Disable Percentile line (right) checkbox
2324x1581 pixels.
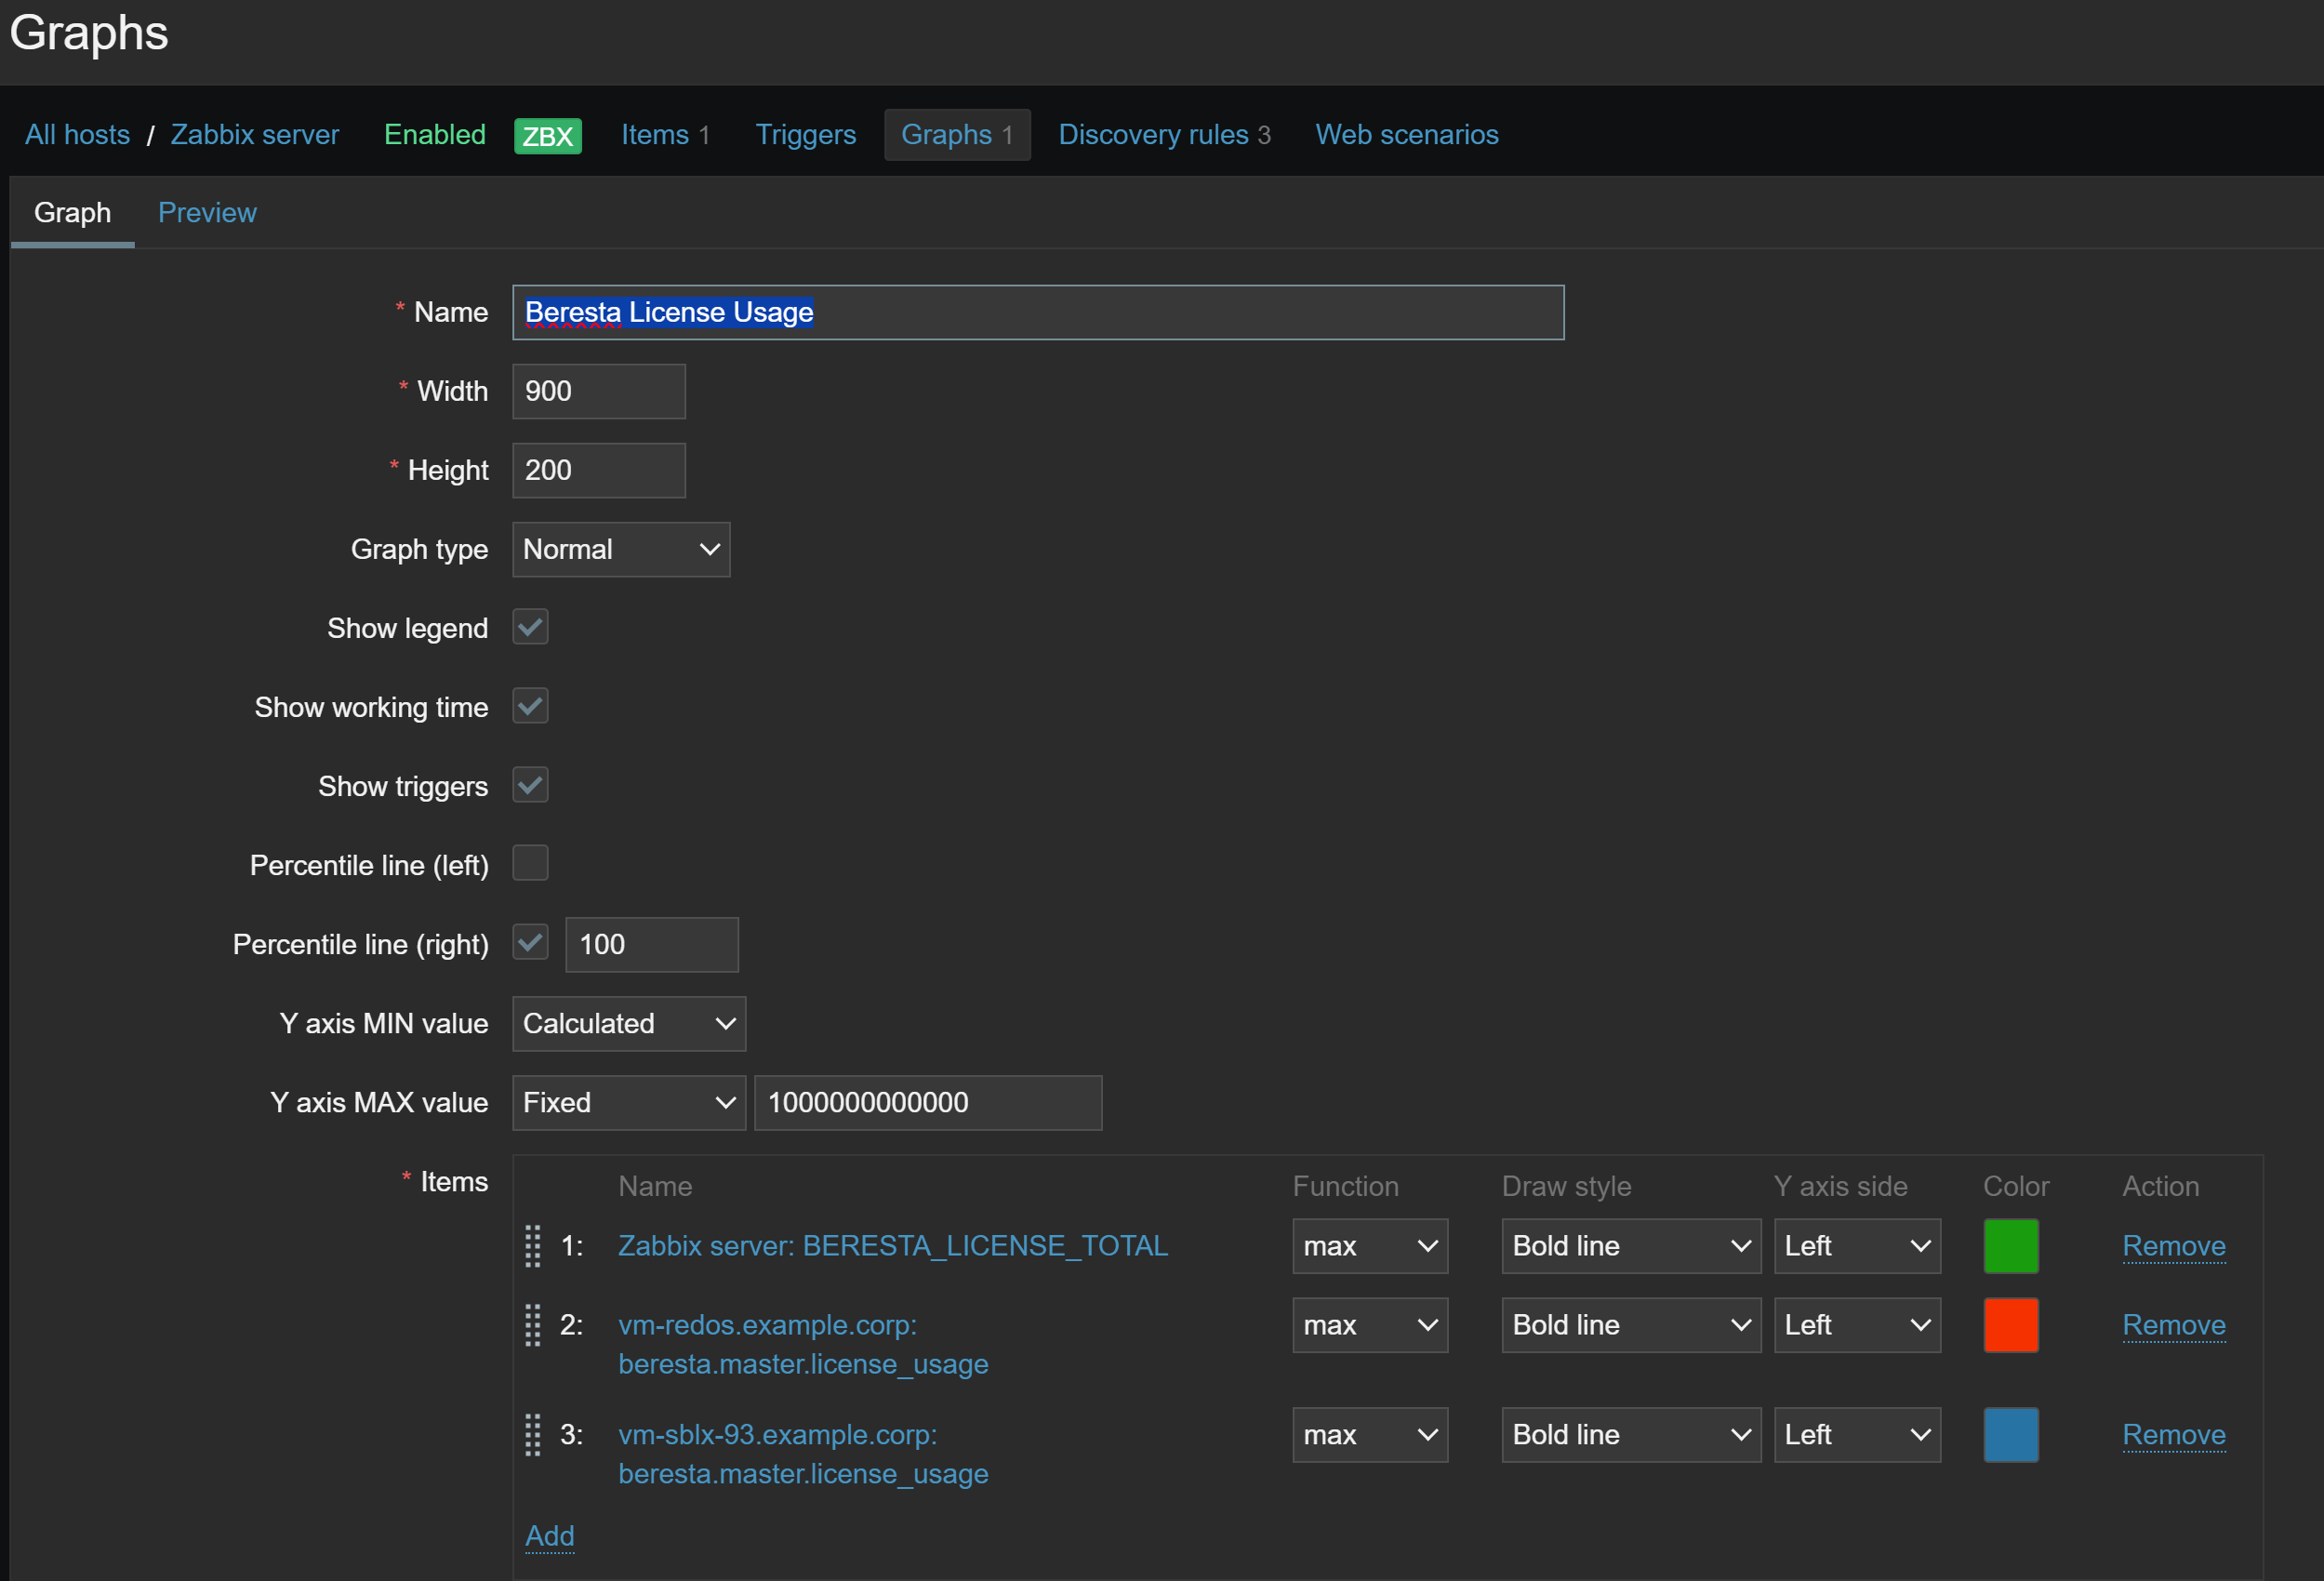pos(530,943)
